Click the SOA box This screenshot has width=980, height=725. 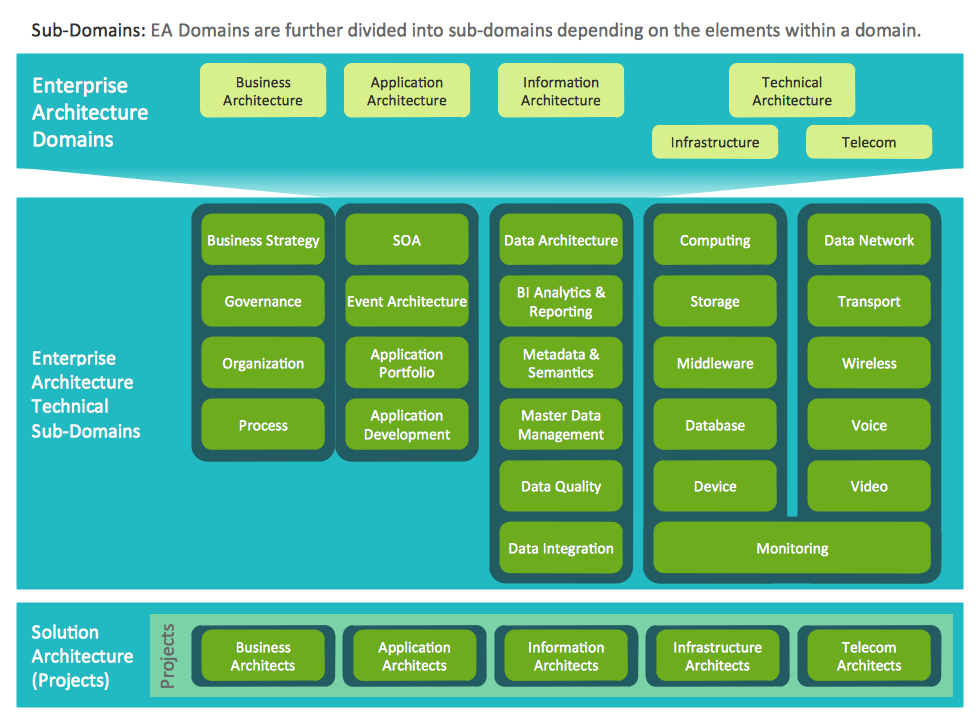pyautogui.click(x=407, y=240)
